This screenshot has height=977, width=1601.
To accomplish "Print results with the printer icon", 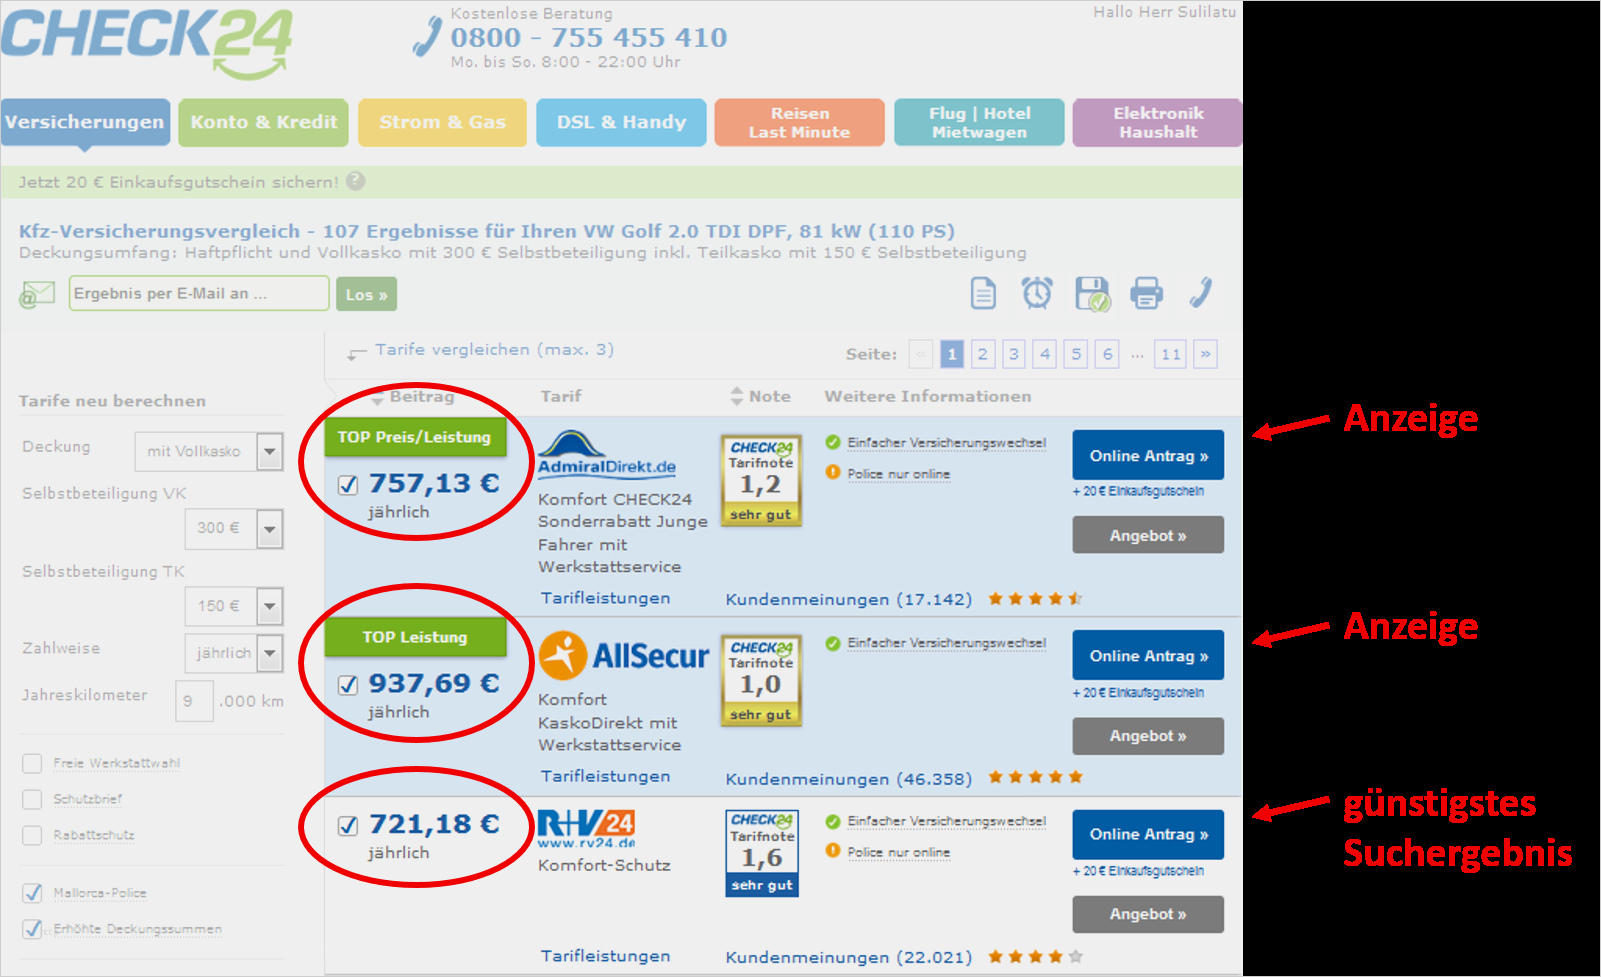I will [1146, 293].
